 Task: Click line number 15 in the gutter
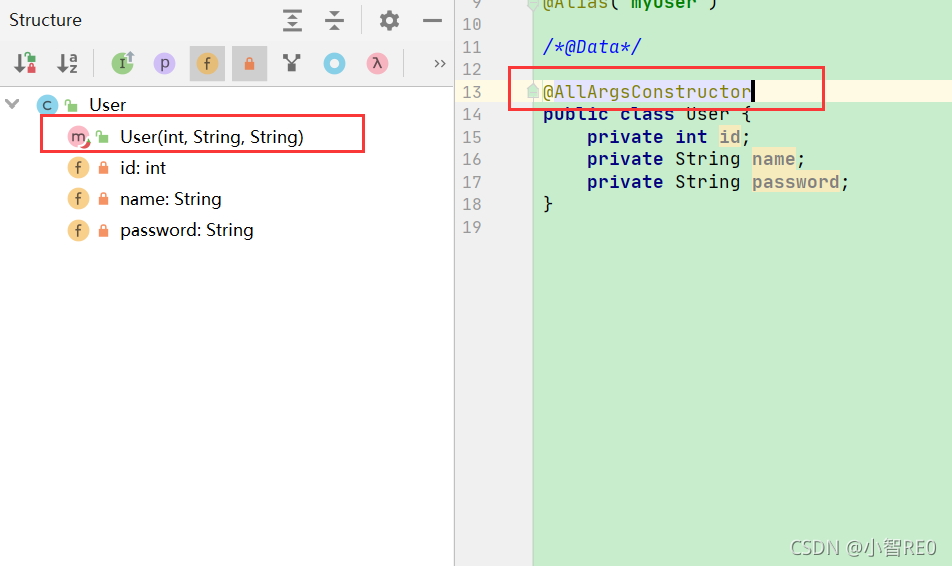[x=472, y=137]
